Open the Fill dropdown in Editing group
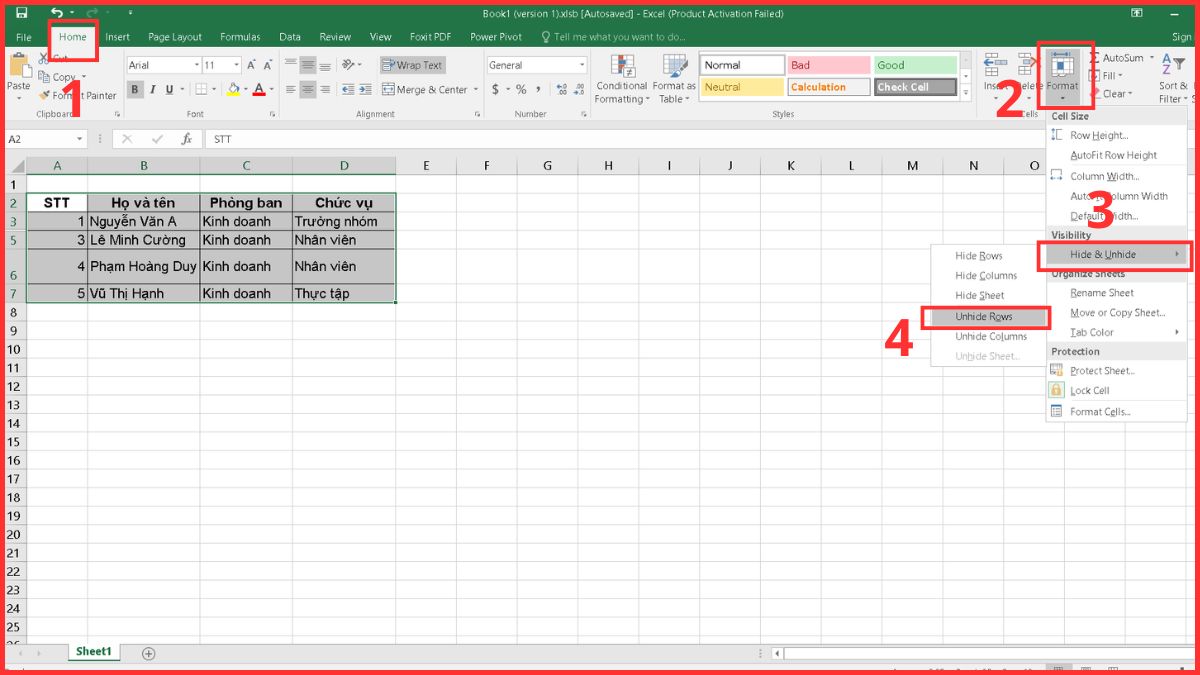This screenshot has width=1200, height=675. pos(1106,76)
